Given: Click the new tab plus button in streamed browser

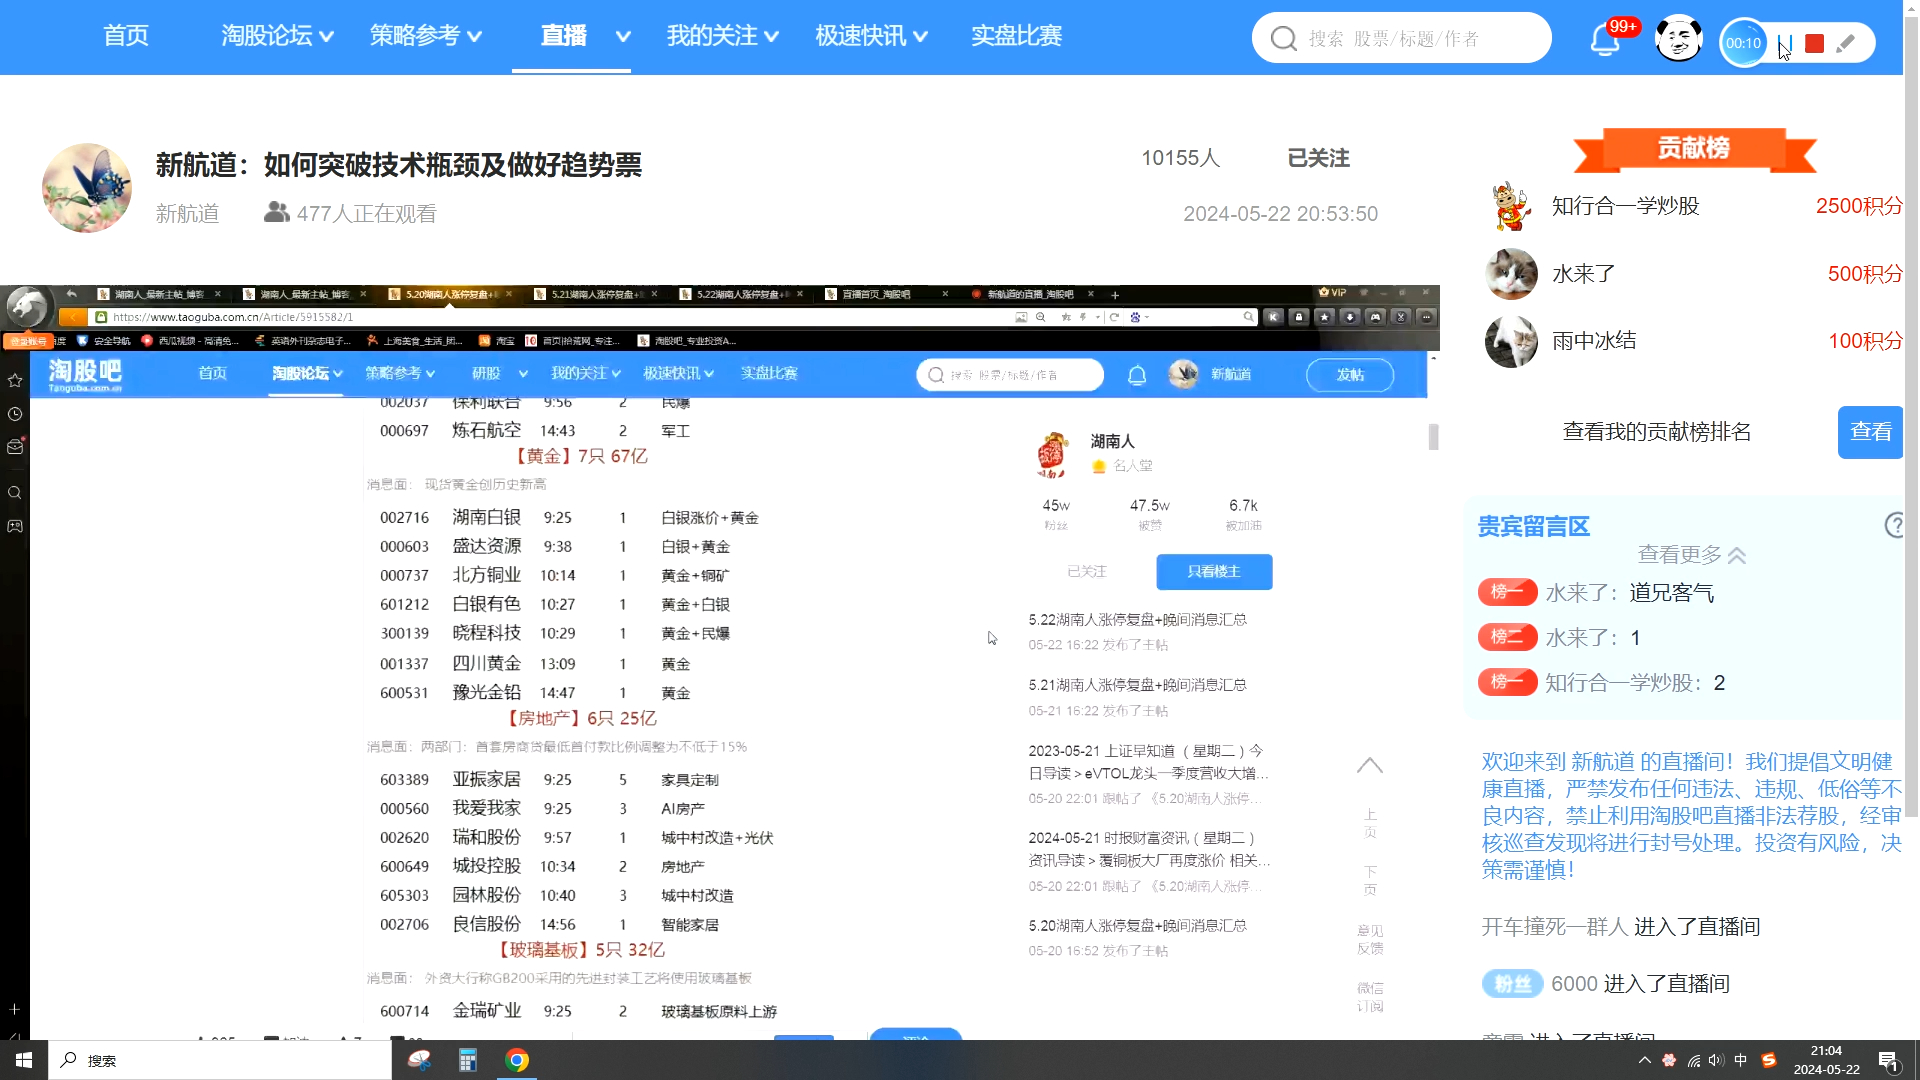Looking at the screenshot, I should [x=1115, y=295].
